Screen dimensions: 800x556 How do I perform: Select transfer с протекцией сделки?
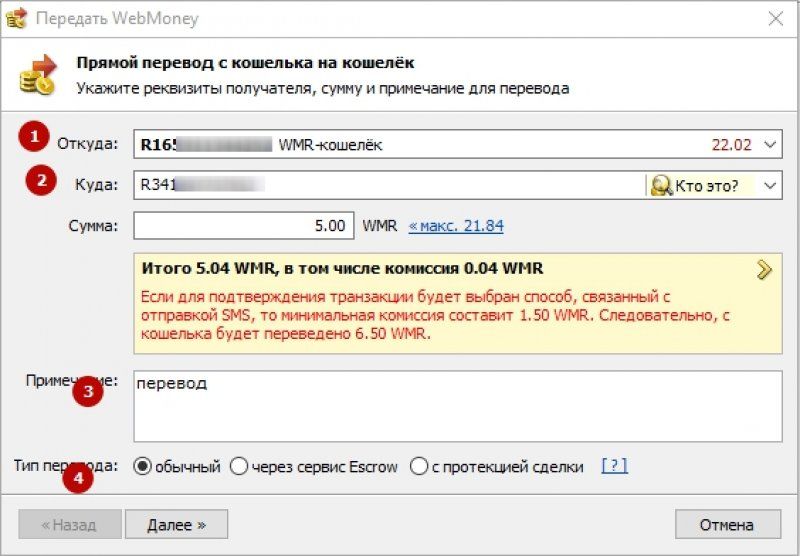coord(496,466)
